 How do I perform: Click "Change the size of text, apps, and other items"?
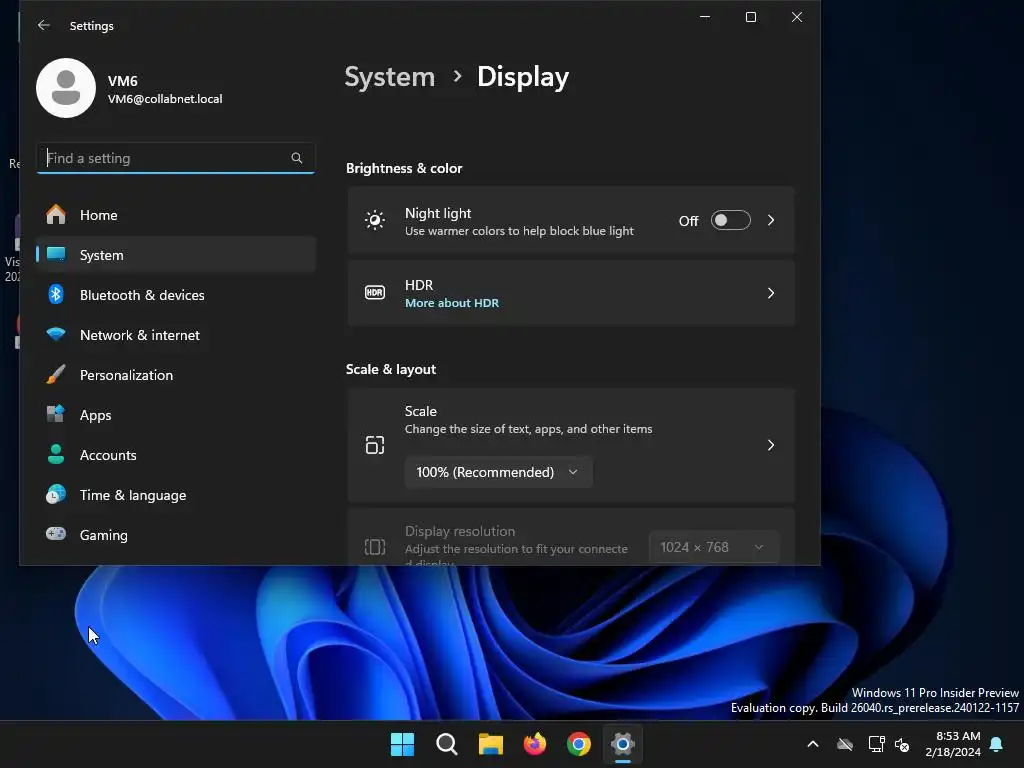click(x=528, y=429)
